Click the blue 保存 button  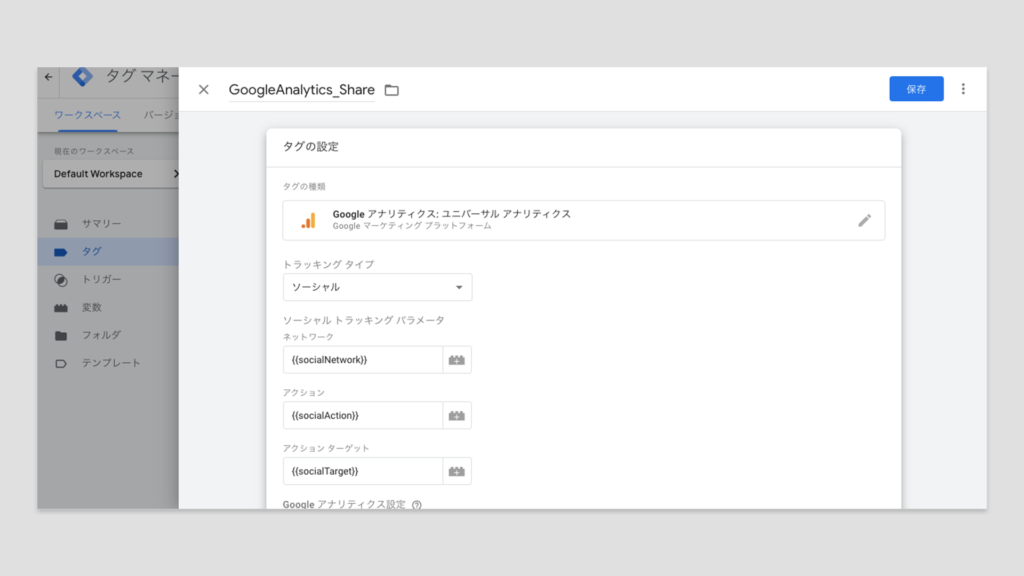(x=916, y=89)
